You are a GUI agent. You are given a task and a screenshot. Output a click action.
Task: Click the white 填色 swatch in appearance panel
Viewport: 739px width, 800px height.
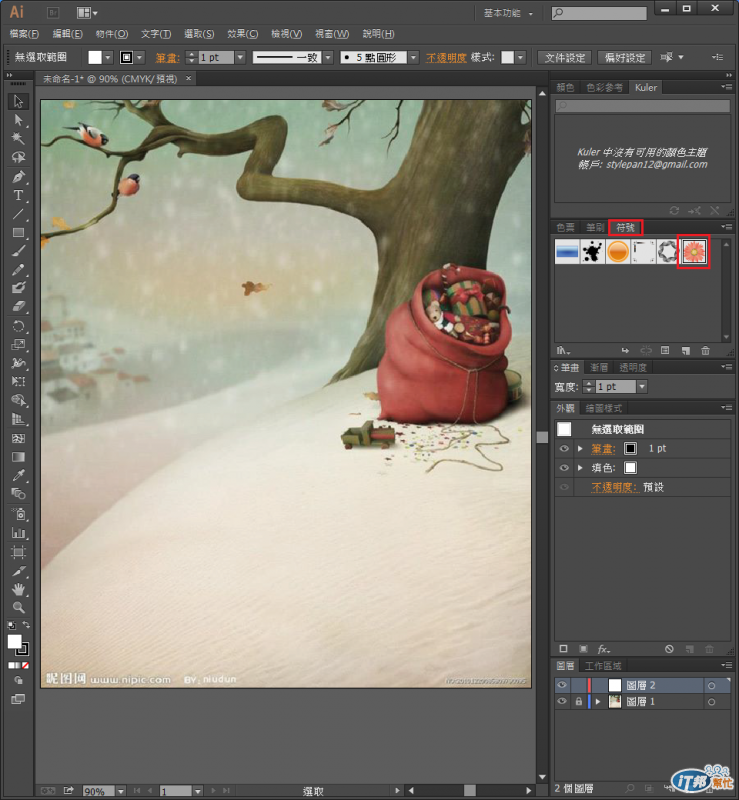click(630, 468)
